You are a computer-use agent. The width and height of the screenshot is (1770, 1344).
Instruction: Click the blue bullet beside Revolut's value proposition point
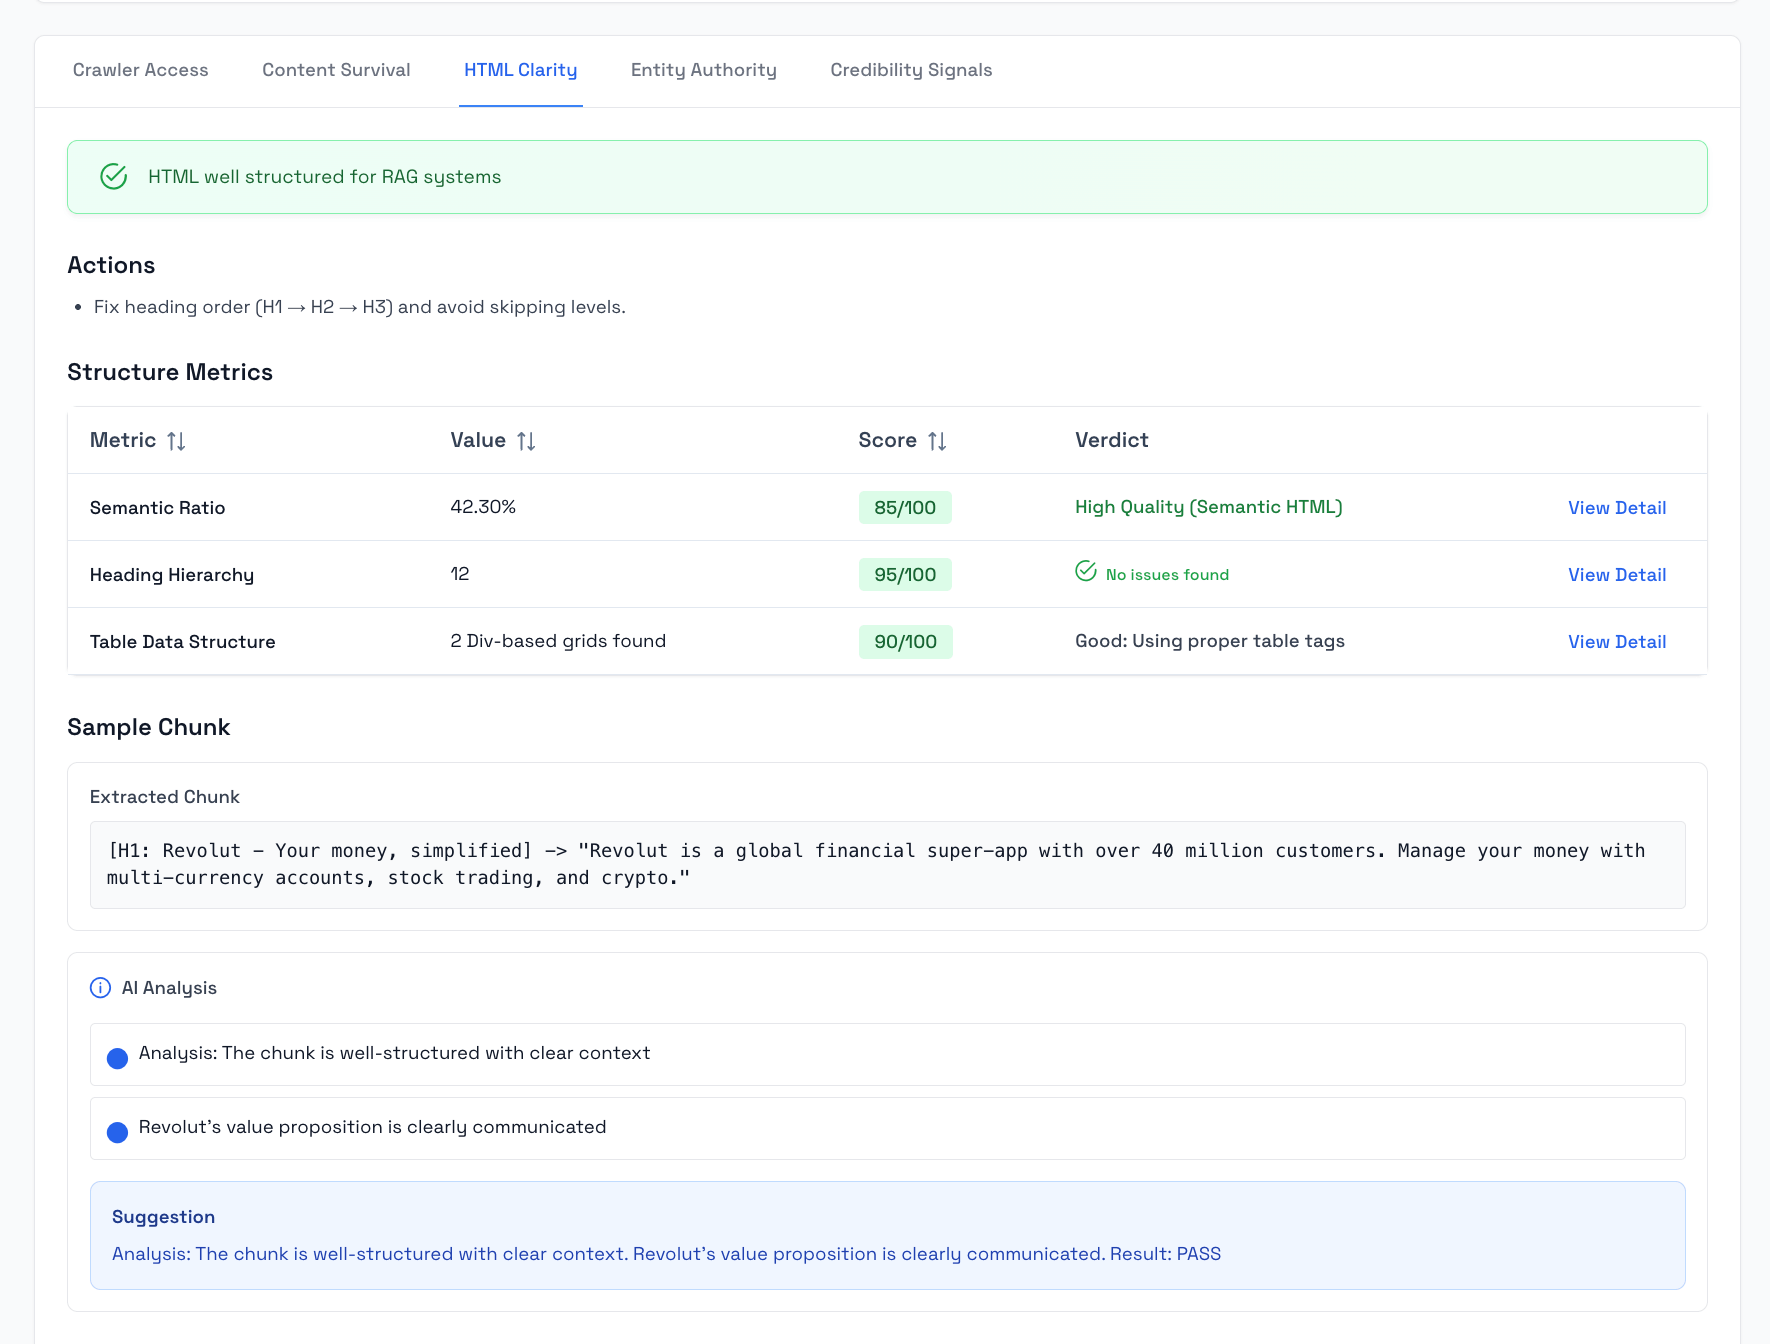click(x=117, y=1131)
